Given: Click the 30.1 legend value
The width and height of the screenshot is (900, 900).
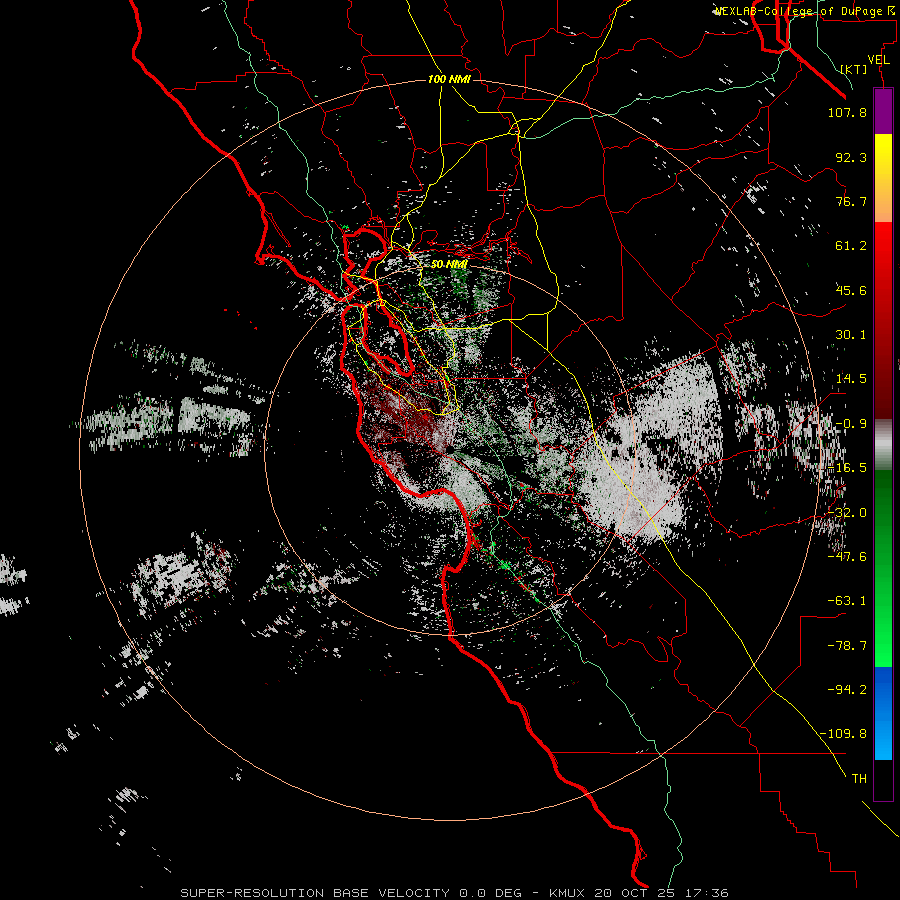Looking at the screenshot, I should coord(851,335).
